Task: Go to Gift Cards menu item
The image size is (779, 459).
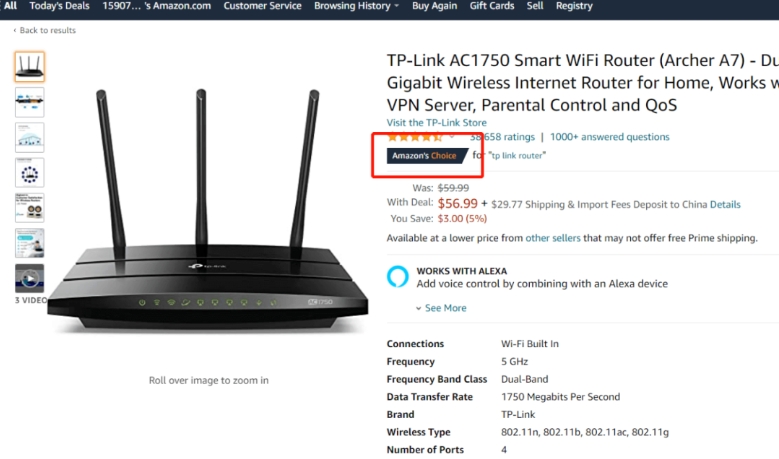Action: pos(491,6)
